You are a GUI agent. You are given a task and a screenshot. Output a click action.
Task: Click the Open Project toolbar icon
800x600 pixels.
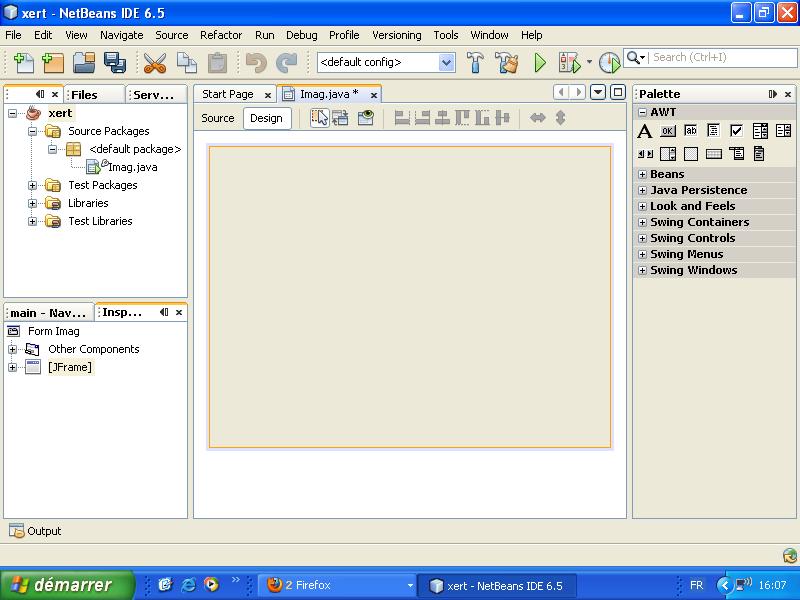[x=84, y=63]
